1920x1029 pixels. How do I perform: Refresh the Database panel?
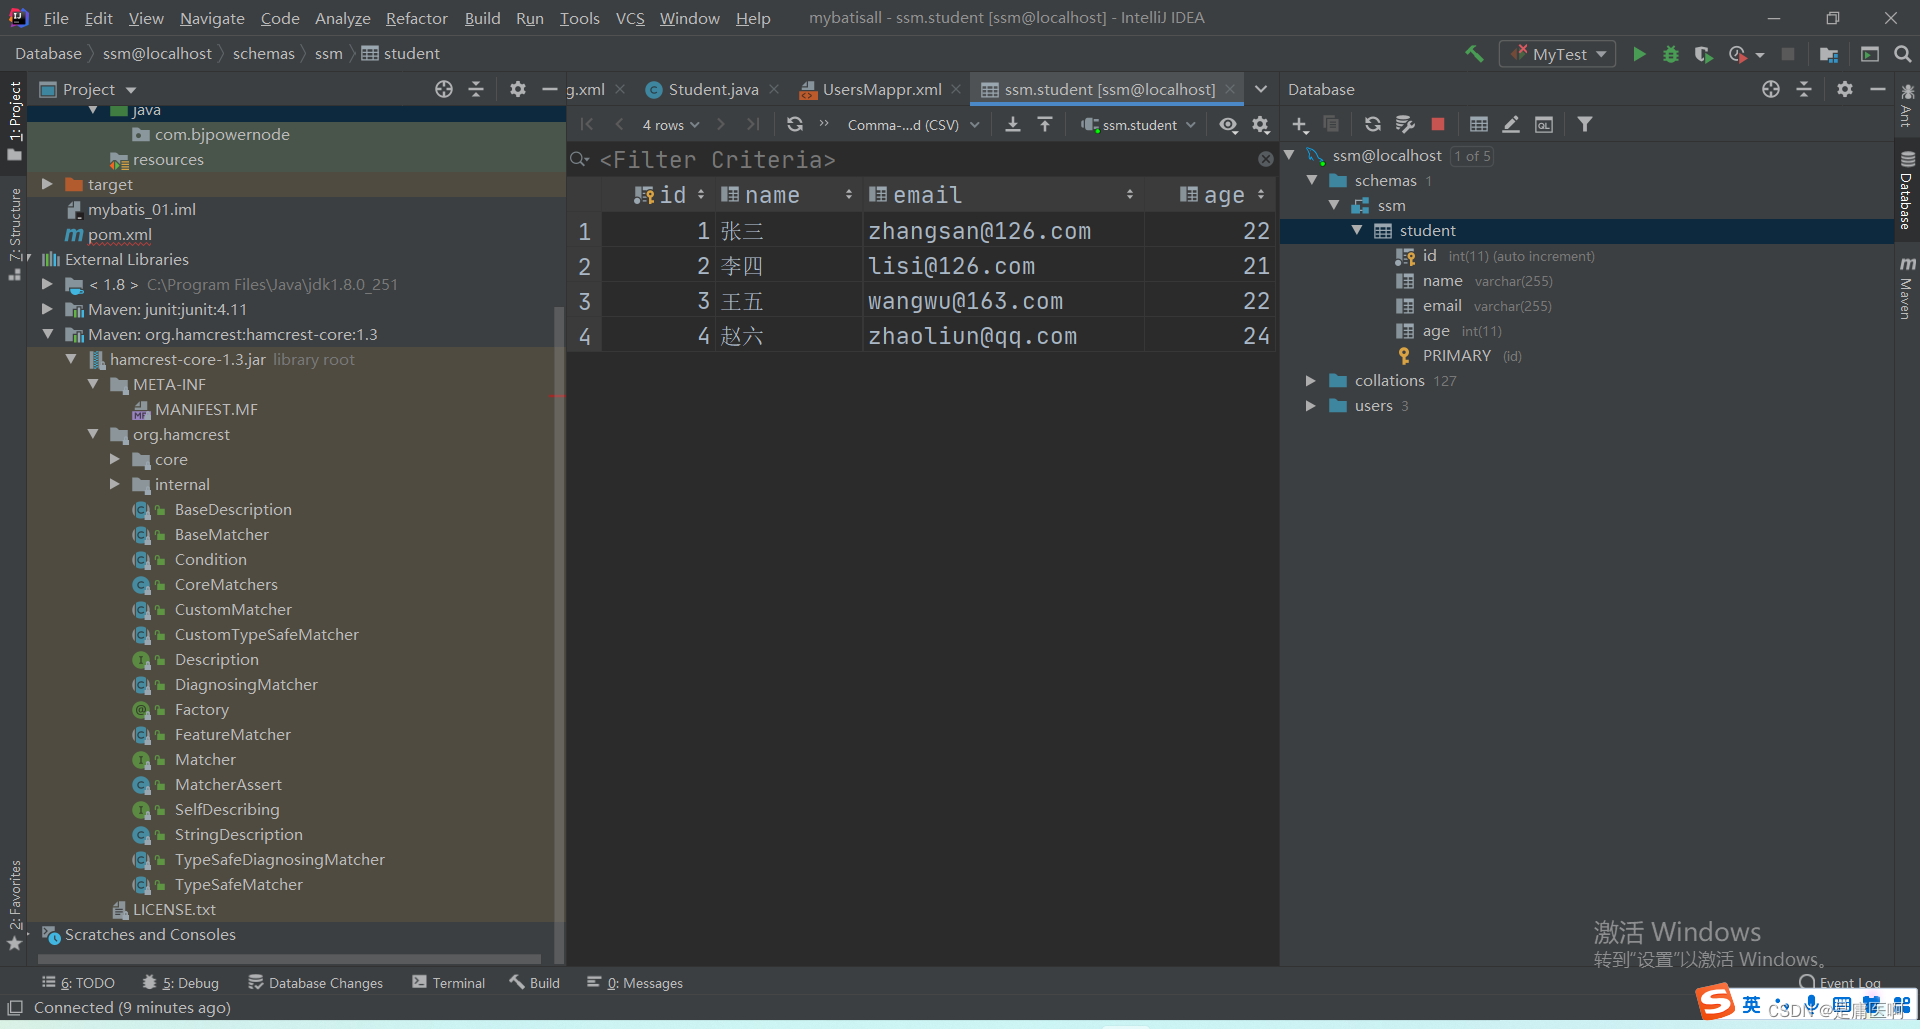point(1373,124)
